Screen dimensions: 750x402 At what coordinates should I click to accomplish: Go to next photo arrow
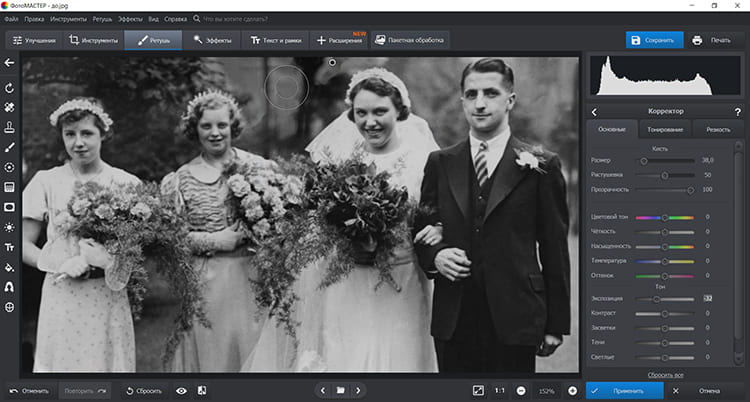358,390
